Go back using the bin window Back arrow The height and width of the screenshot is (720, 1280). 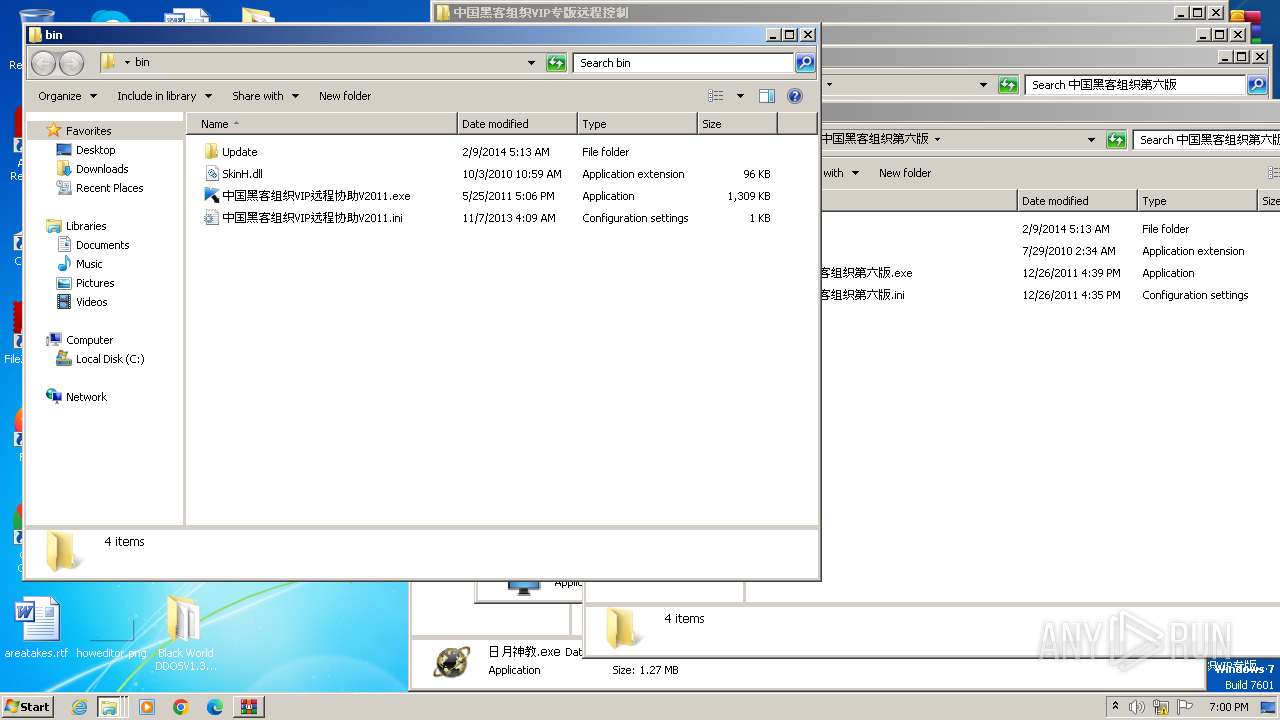43,63
